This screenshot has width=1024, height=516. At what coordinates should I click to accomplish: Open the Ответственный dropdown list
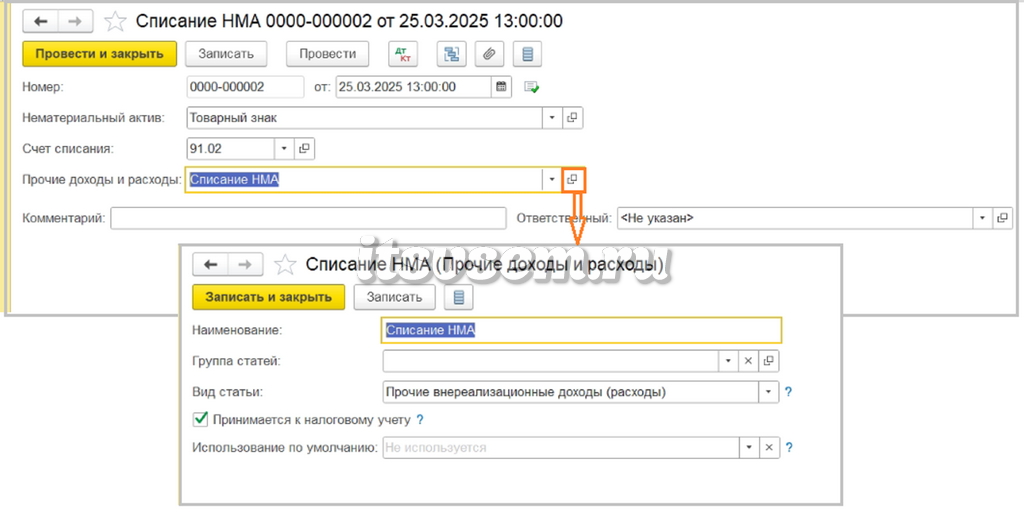tap(982, 219)
